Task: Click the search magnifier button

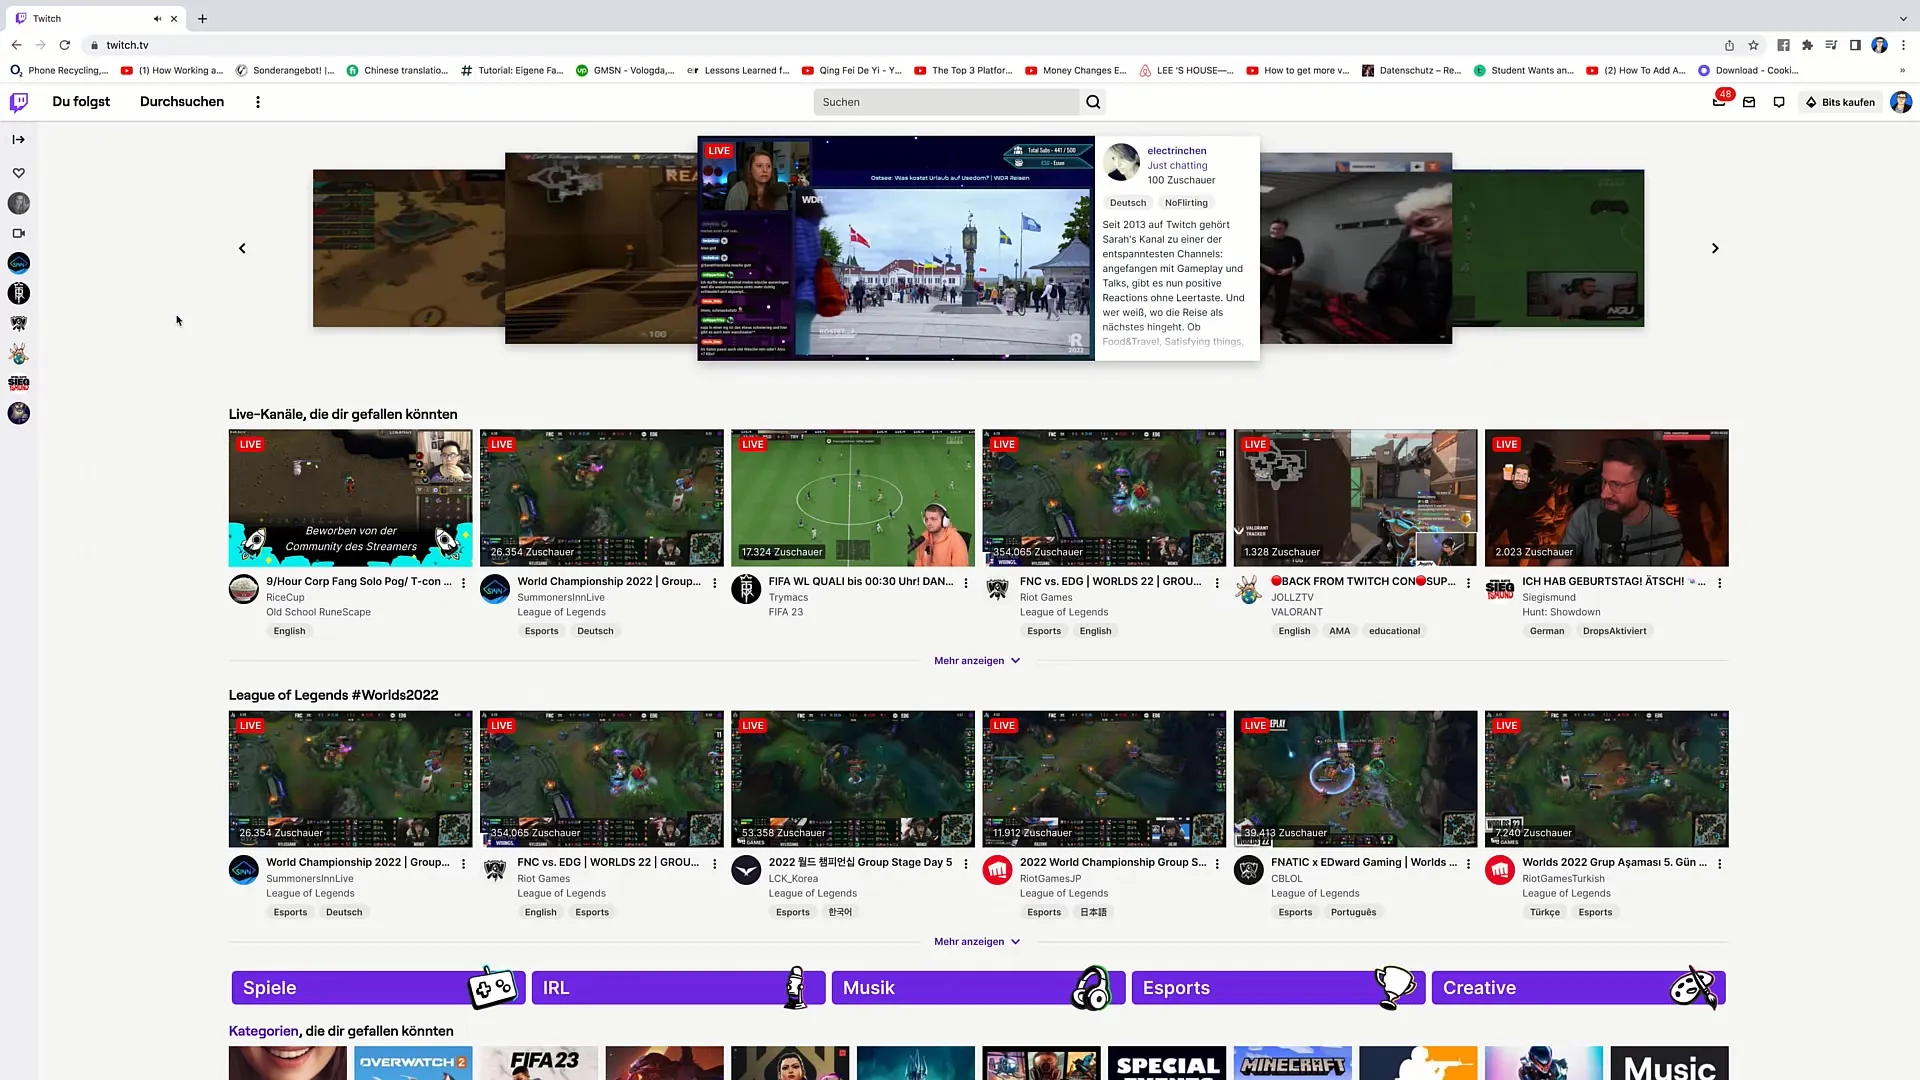Action: click(1093, 102)
